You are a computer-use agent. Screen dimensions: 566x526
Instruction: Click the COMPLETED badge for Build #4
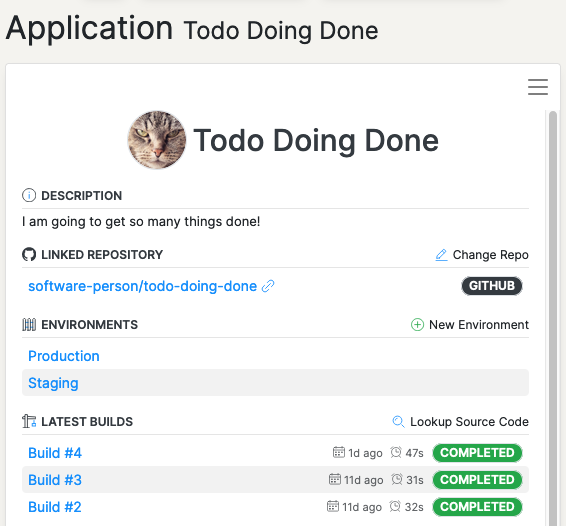(x=477, y=453)
